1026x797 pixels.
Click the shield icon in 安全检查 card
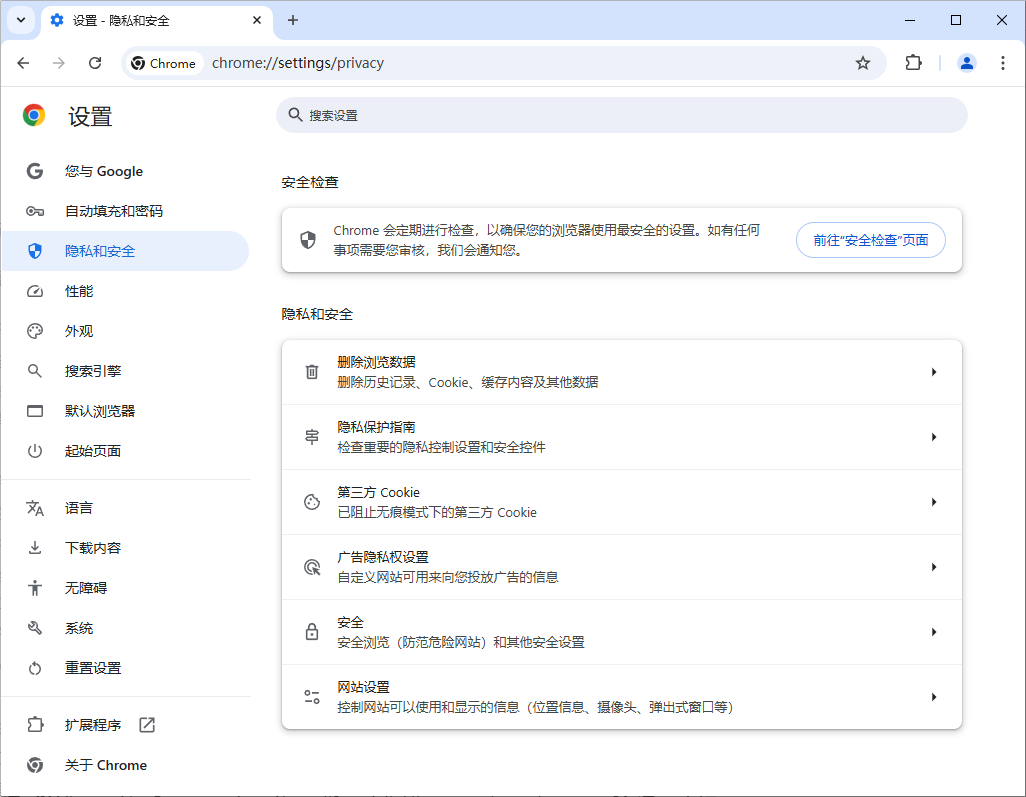click(309, 240)
